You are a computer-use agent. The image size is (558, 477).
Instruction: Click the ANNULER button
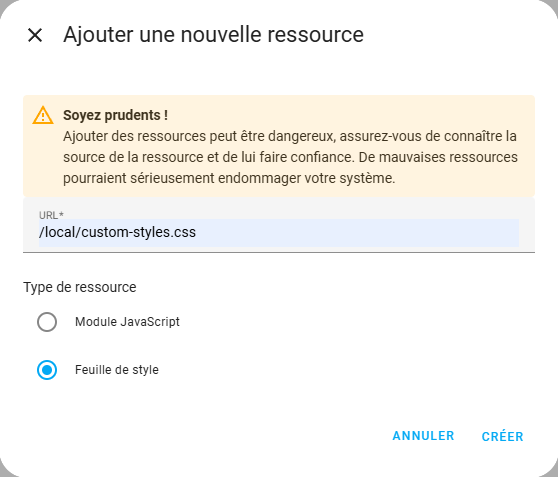click(x=423, y=436)
